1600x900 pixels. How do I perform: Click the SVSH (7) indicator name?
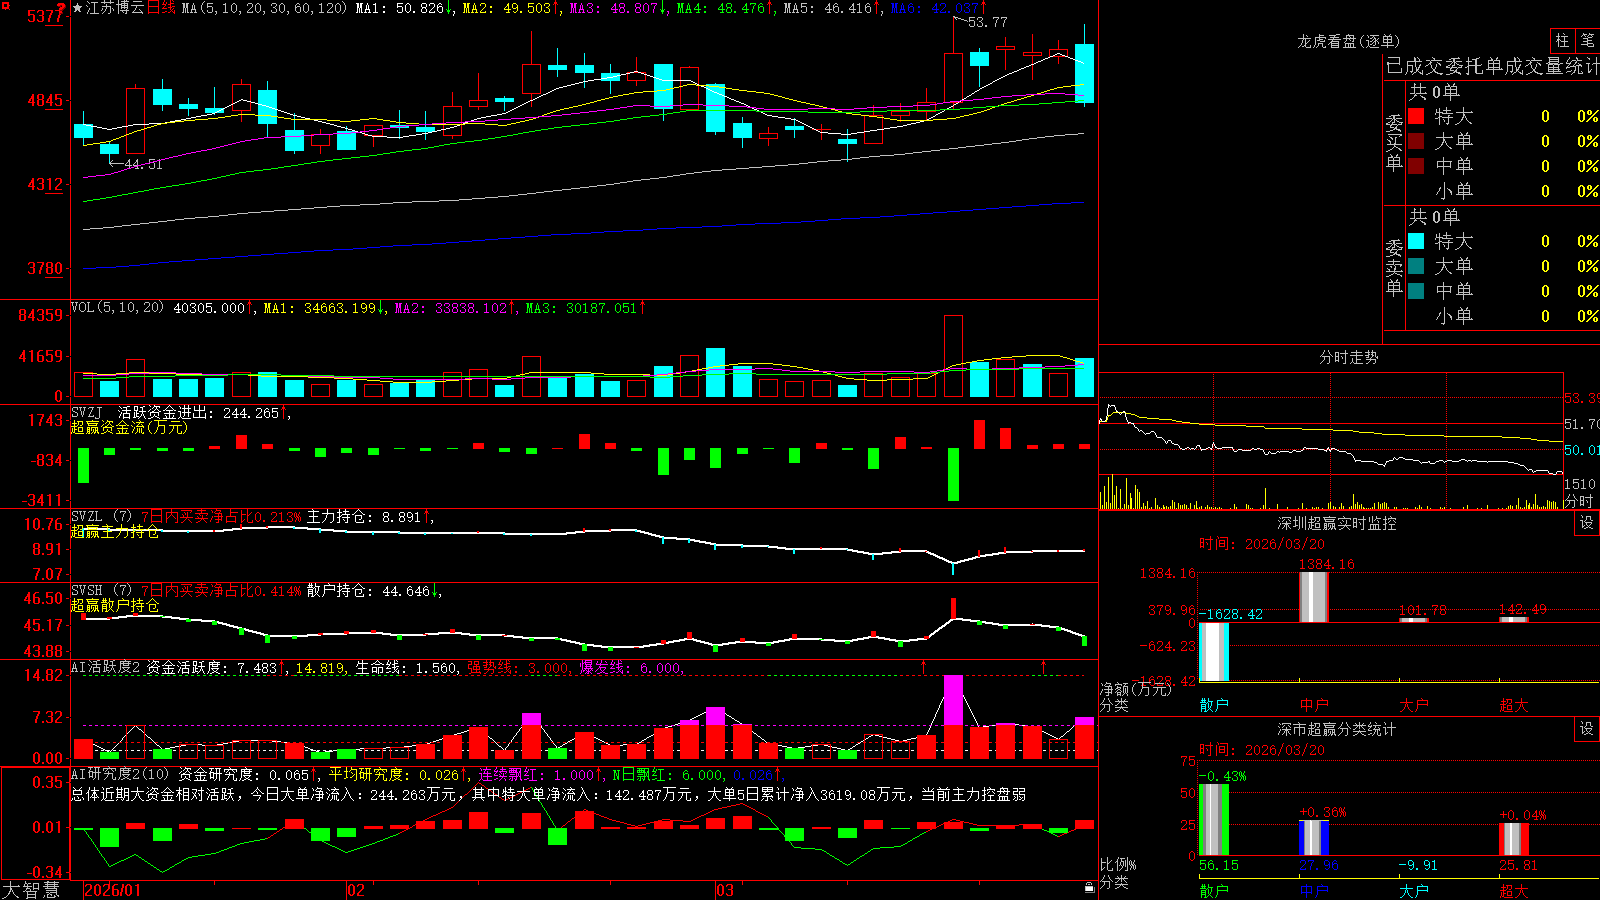(101, 591)
